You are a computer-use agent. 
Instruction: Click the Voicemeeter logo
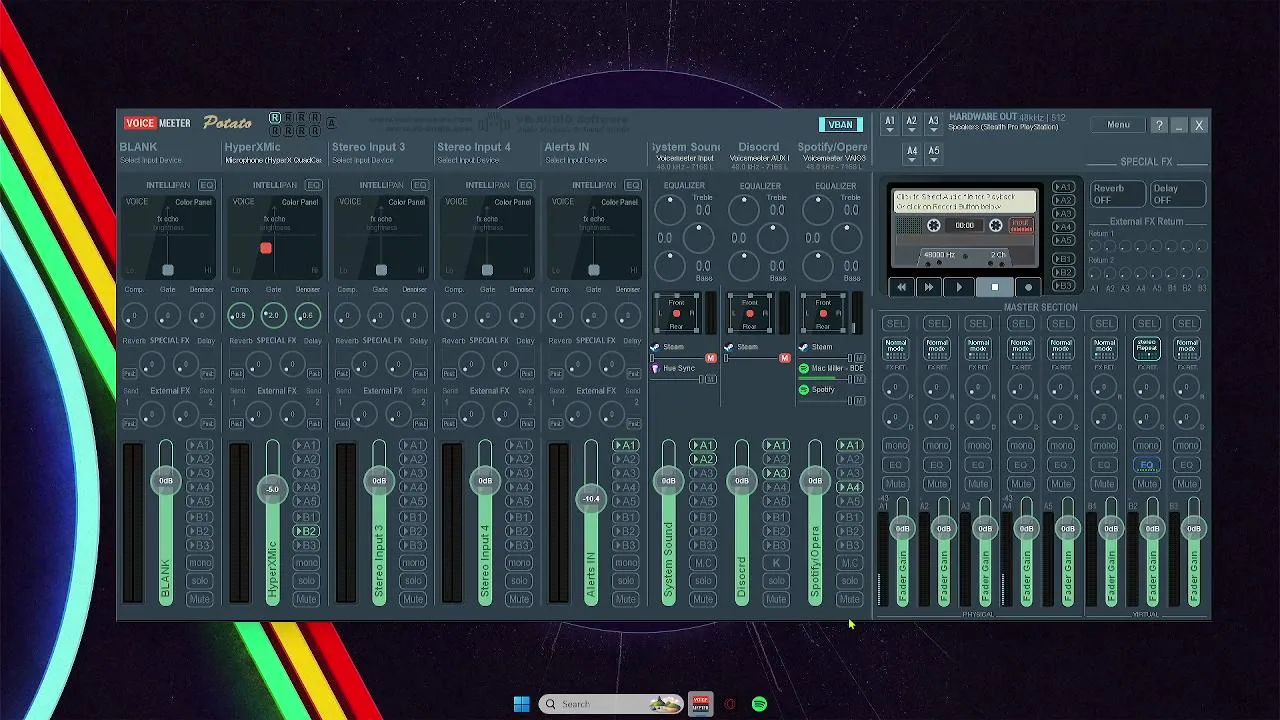click(x=157, y=123)
